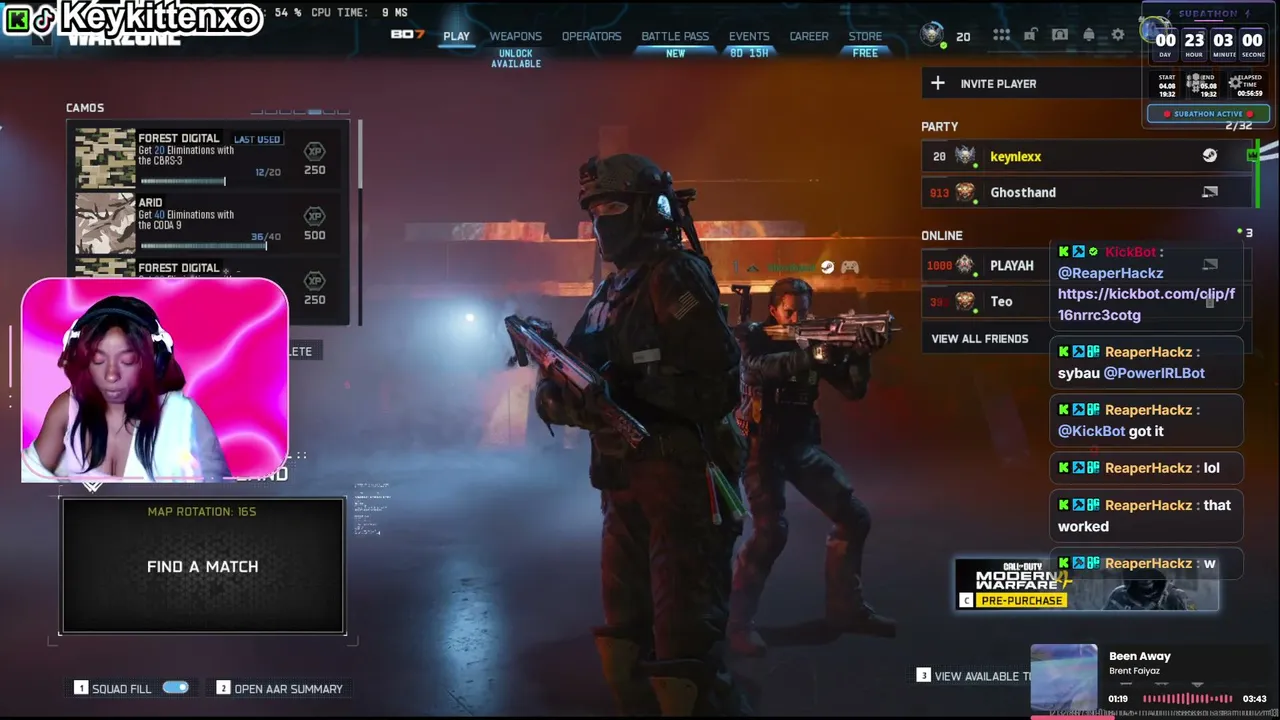1280x720 pixels.
Task: Click PLAYAH's rank emblem in online list
Action: (965, 265)
